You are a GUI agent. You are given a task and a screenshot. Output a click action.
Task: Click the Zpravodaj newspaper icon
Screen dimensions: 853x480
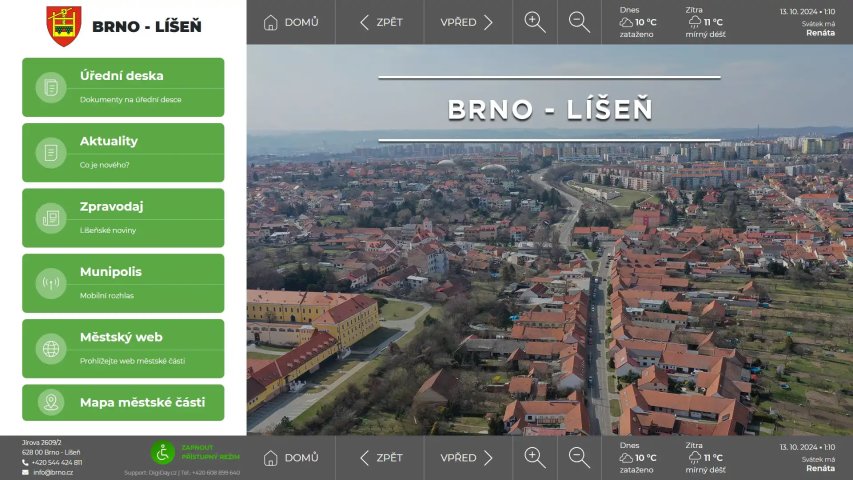point(51,218)
